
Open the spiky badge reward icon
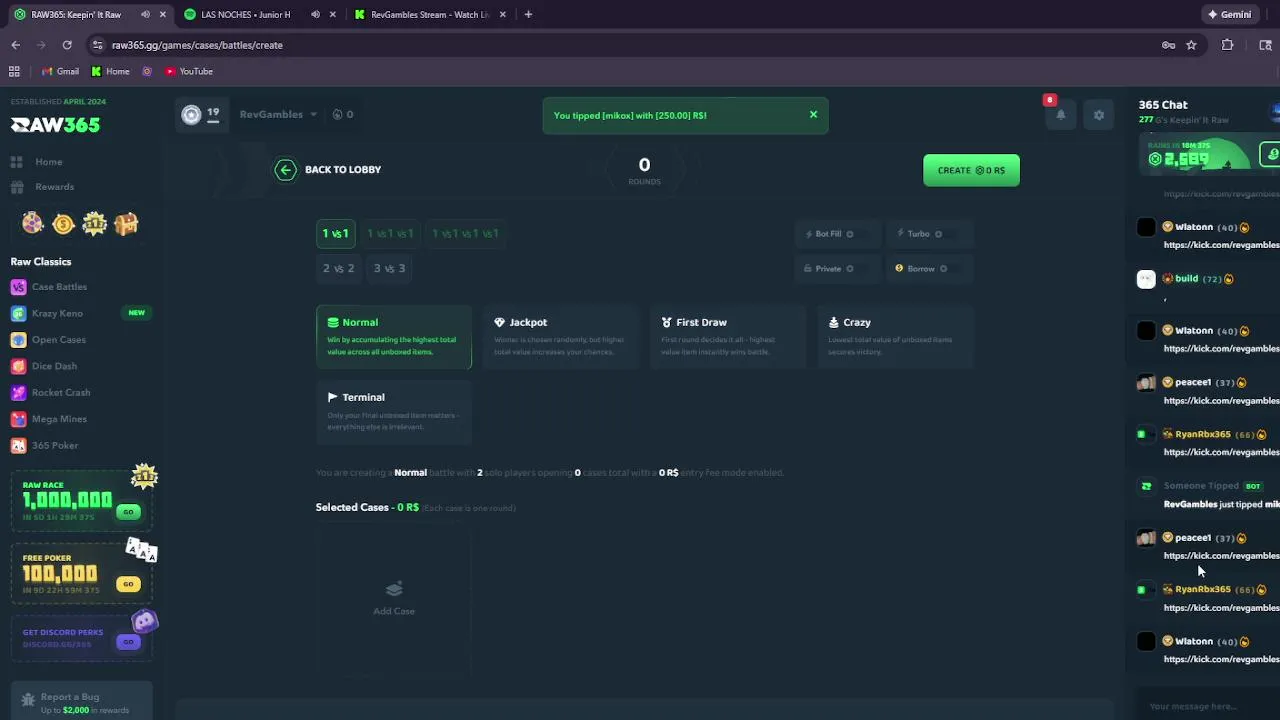coord(95,224)
